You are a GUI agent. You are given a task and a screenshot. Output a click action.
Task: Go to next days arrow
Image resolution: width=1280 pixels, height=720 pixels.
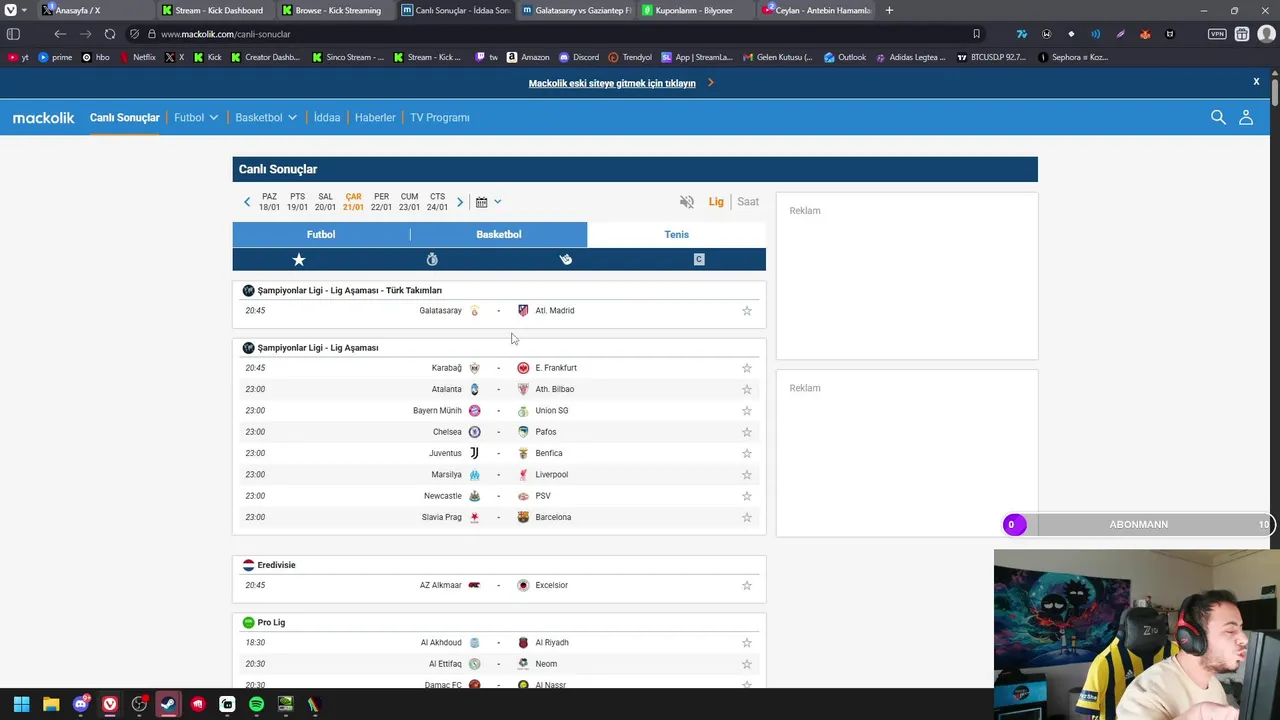pyautogui.click(x=460, y=202)
